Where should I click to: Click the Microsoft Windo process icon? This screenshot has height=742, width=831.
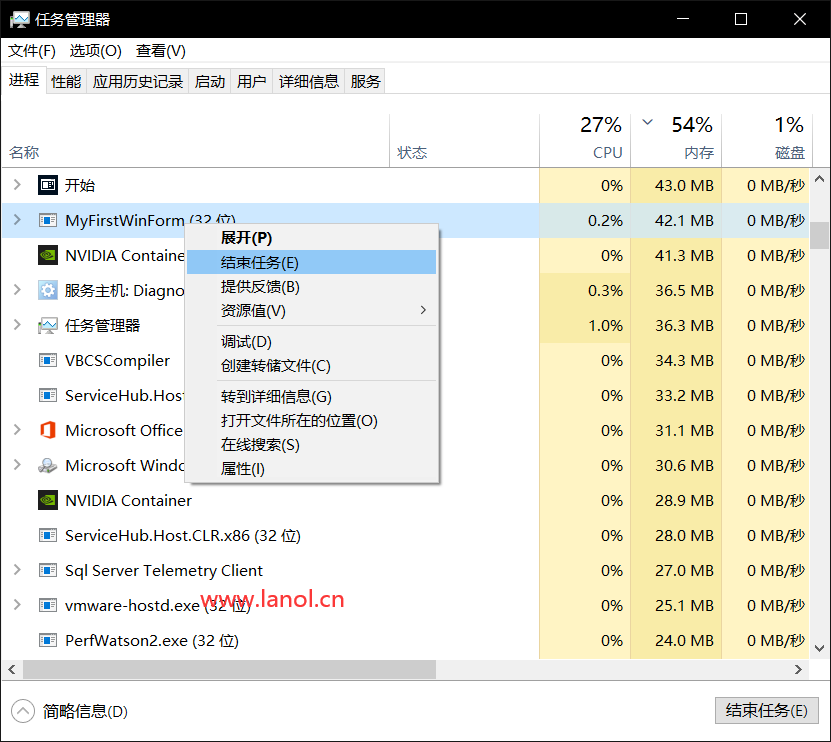48,465
